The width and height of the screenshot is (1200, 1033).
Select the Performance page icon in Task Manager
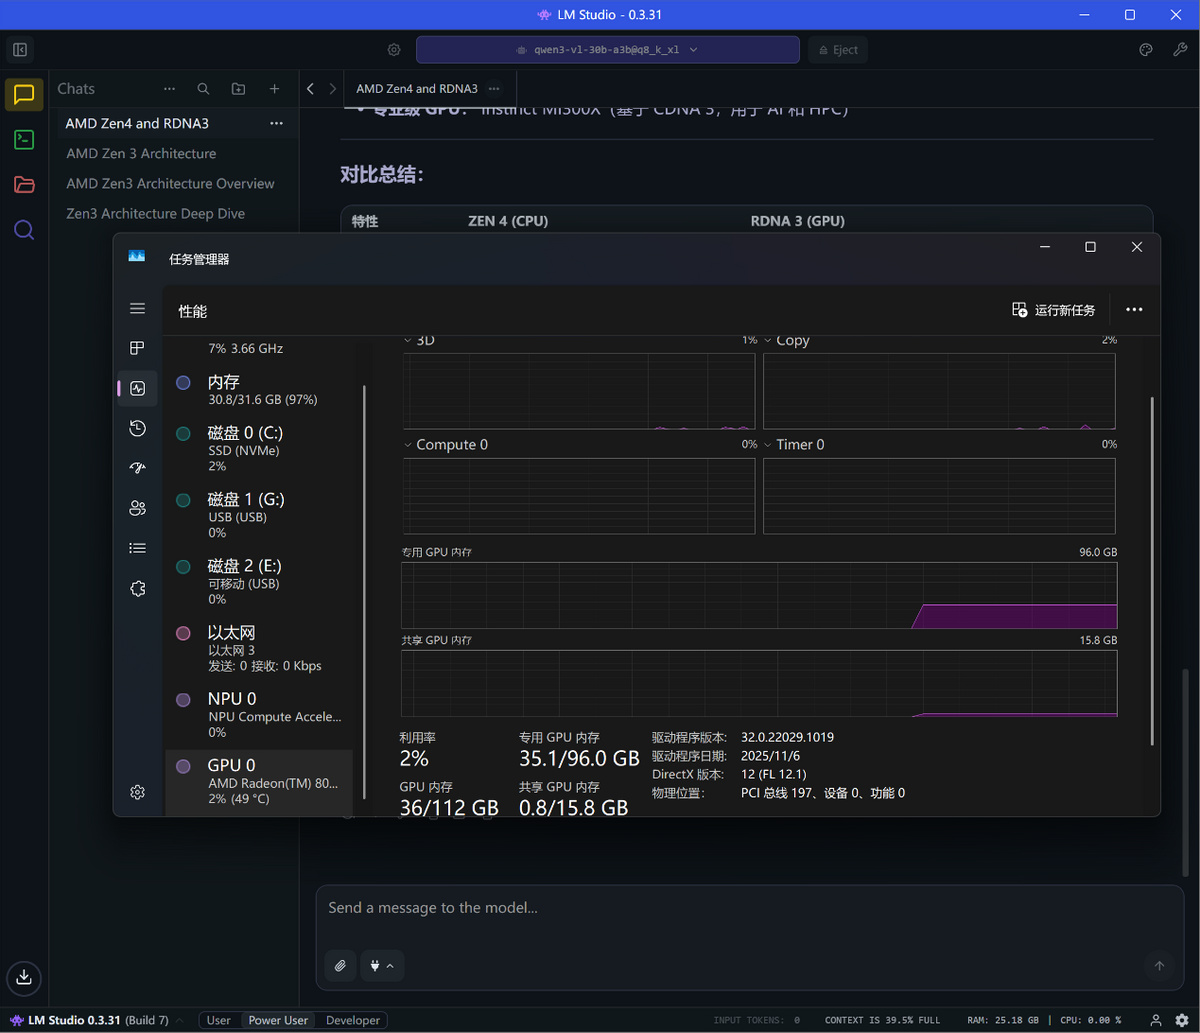[x=138, y=388]
